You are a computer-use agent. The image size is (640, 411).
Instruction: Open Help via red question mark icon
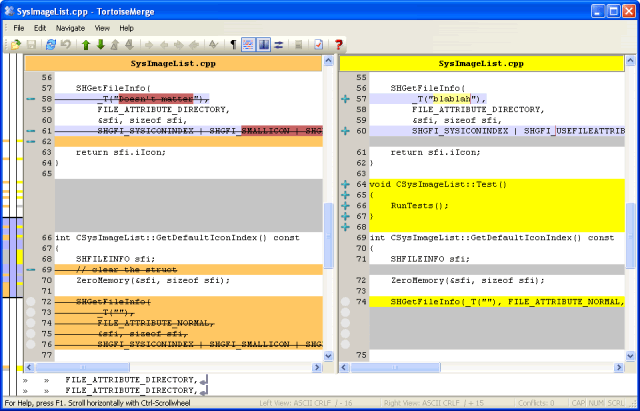(339, 45)
